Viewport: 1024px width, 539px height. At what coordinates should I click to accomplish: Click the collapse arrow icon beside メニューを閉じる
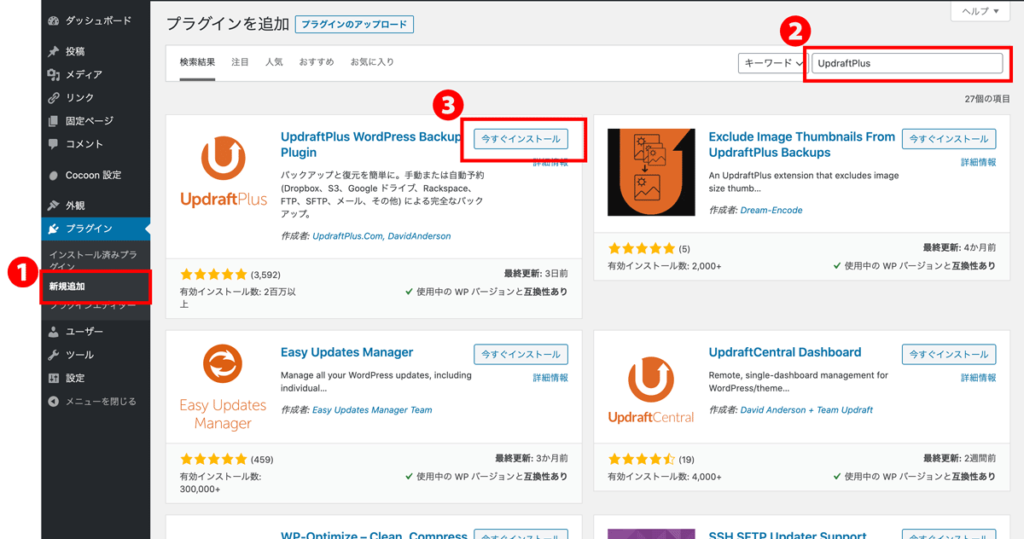click(54, 401)
